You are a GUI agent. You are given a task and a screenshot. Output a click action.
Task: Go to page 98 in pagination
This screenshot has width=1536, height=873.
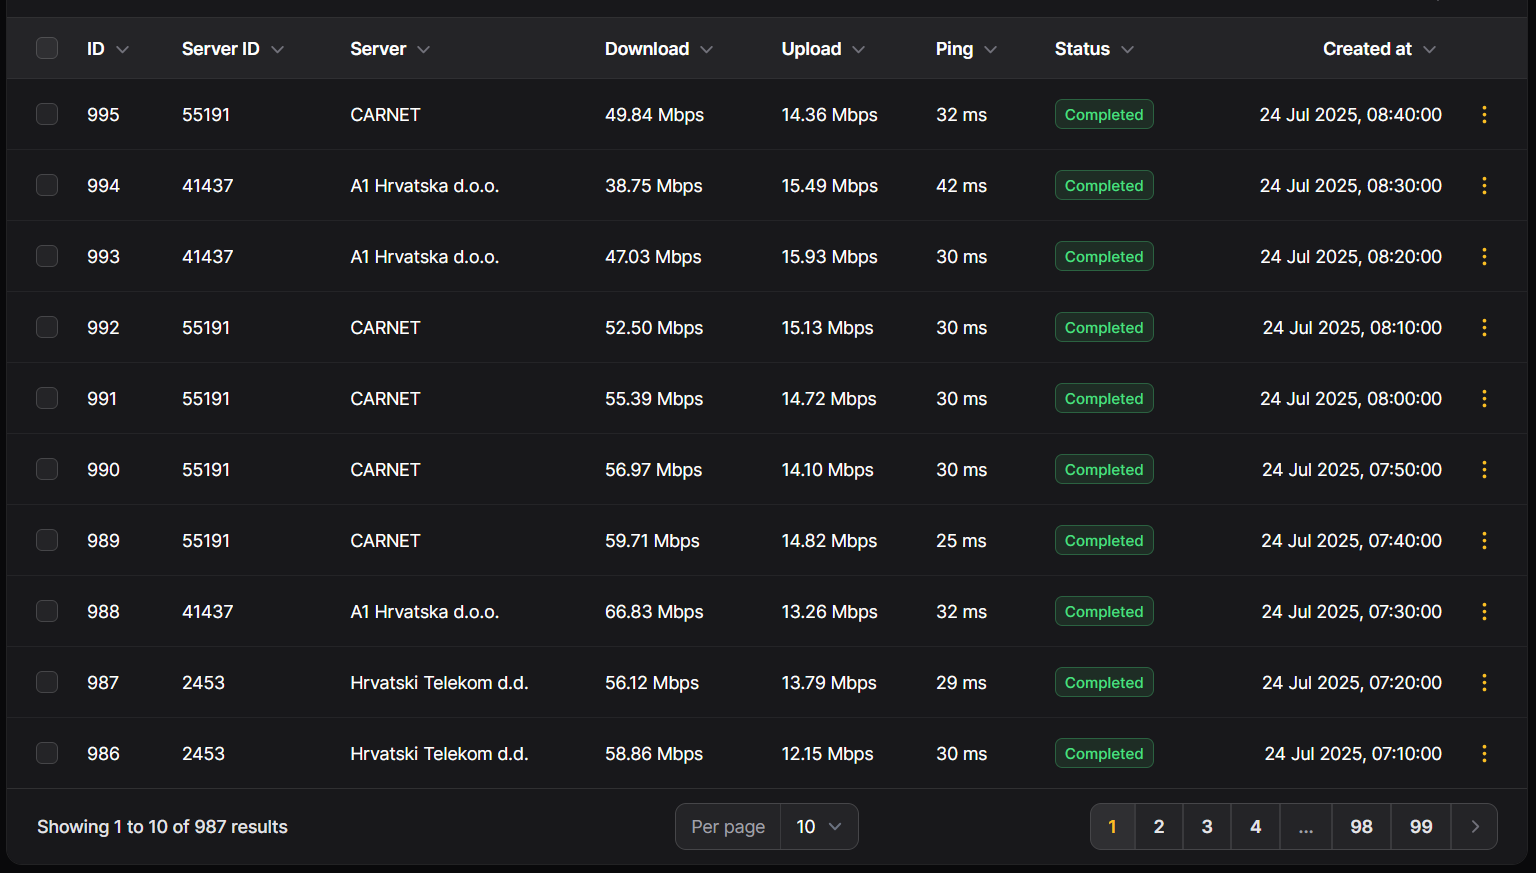pyautogui.click(x=1361, y=827)
